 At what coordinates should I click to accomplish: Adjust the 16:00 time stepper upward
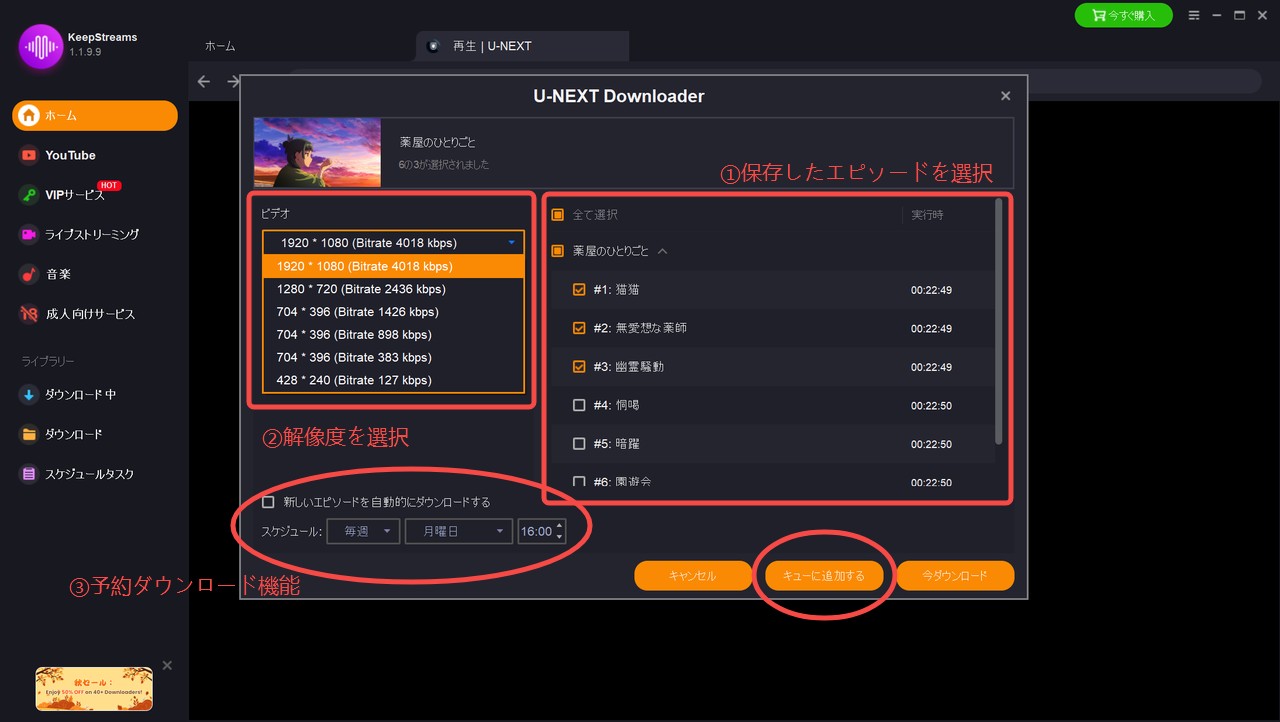click(559, 526)
